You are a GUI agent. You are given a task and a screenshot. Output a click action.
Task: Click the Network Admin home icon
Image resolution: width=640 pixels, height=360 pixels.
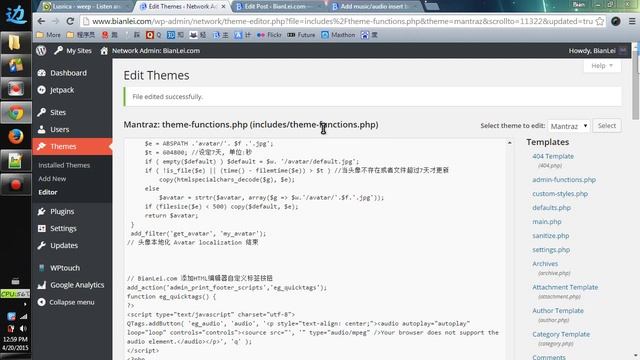point(104,51)
